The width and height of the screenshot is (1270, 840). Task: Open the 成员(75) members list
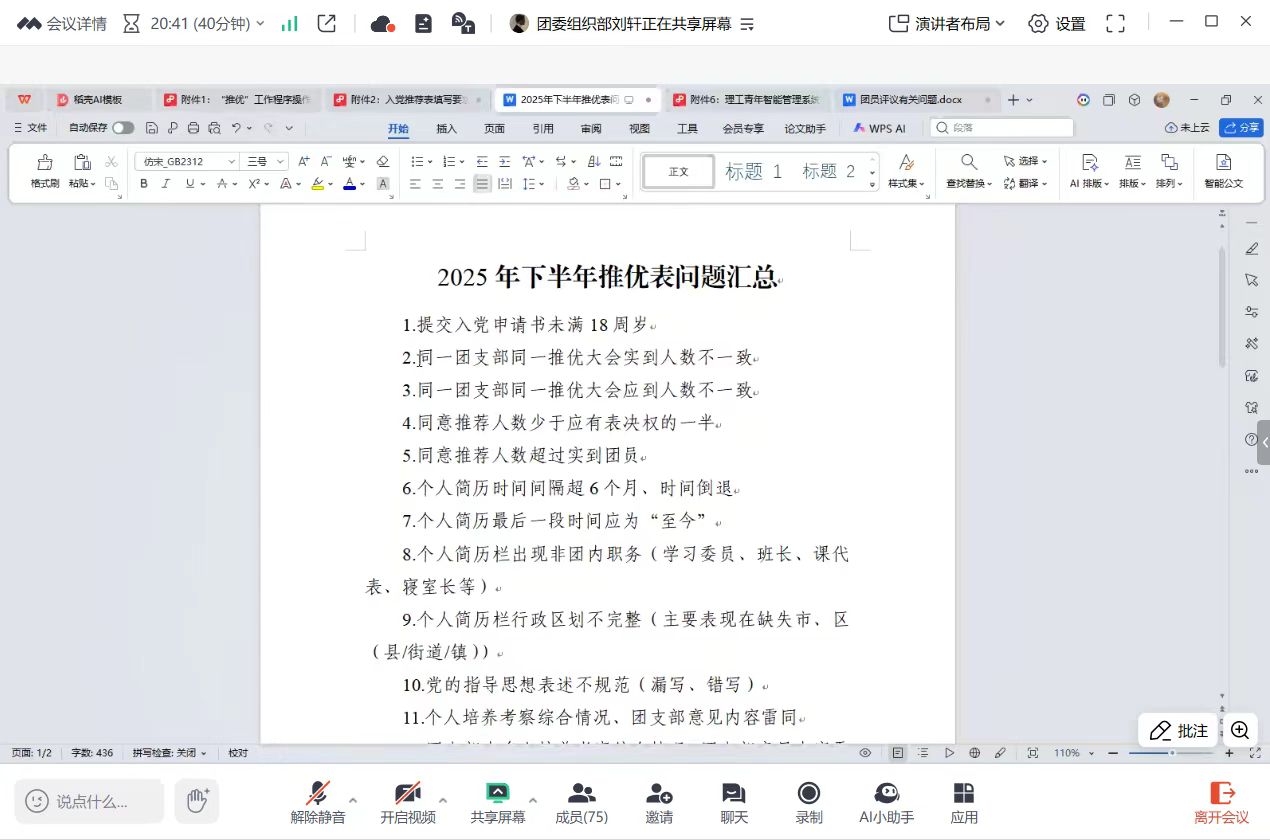(x=581, y=803)
